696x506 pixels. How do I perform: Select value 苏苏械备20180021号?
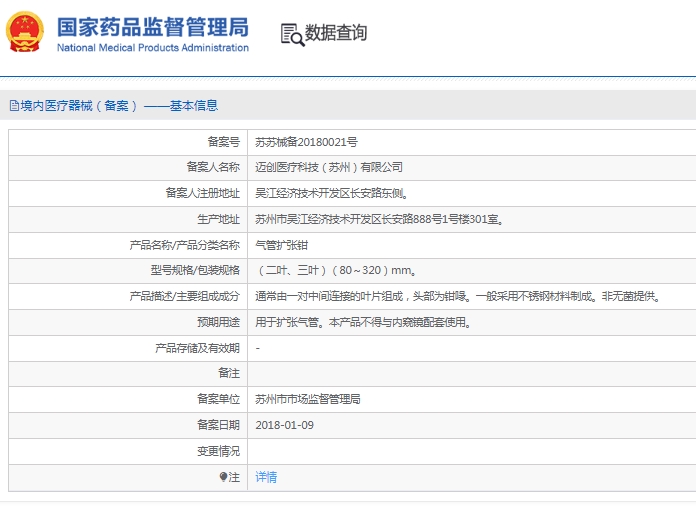click(306, 142)
